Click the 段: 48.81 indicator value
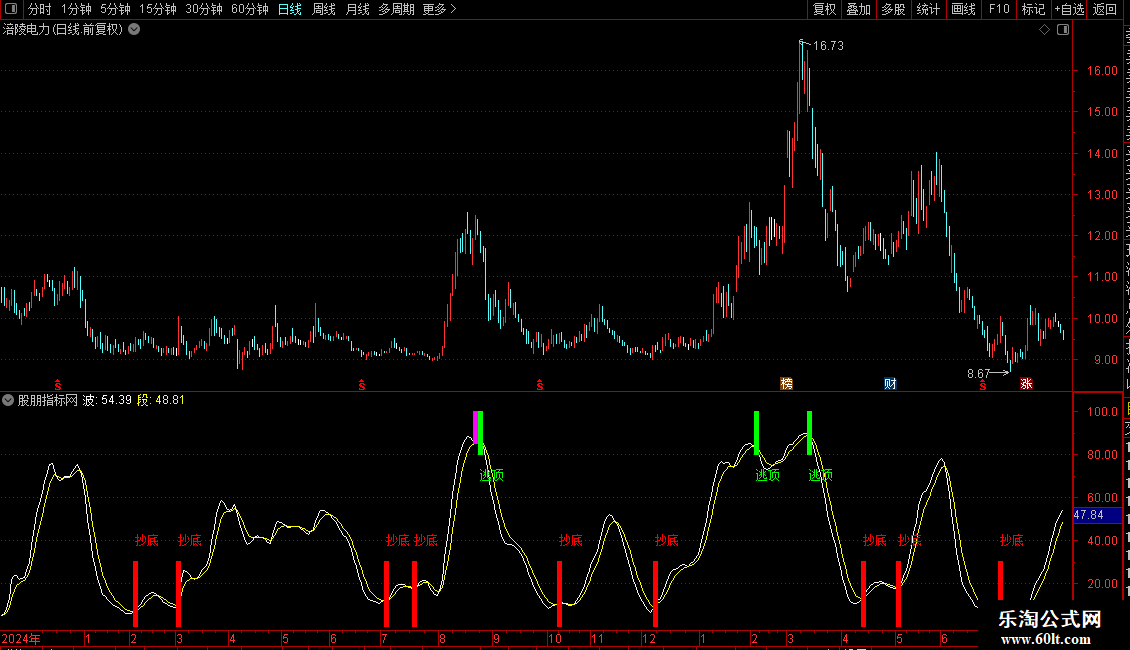The width and height of the screenshot is (1130, 650). pos(161,400)
